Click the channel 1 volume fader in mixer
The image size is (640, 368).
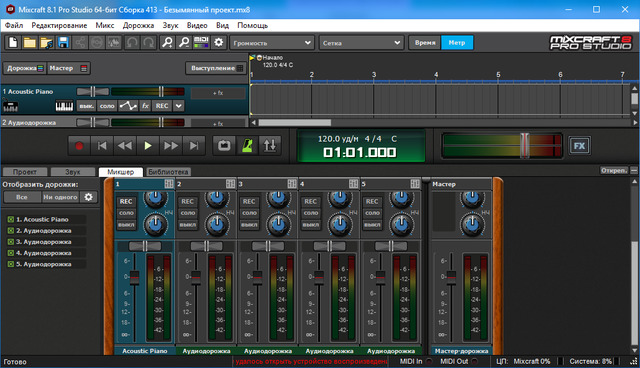tap(134, 277)
